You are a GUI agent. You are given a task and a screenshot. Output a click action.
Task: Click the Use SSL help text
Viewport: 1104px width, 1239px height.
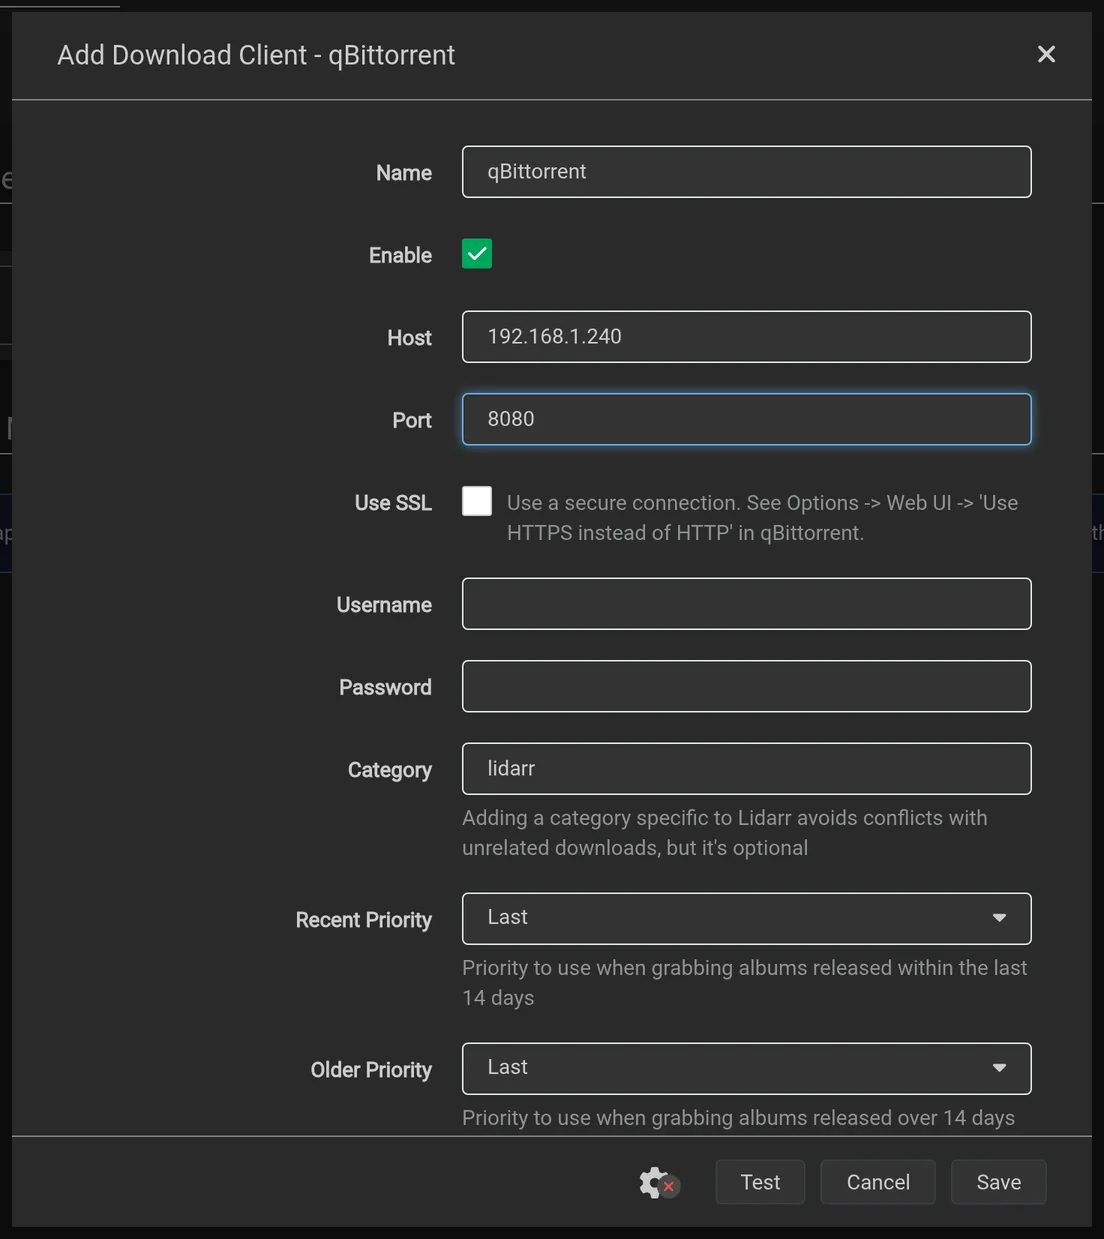[x=762, y=518]
